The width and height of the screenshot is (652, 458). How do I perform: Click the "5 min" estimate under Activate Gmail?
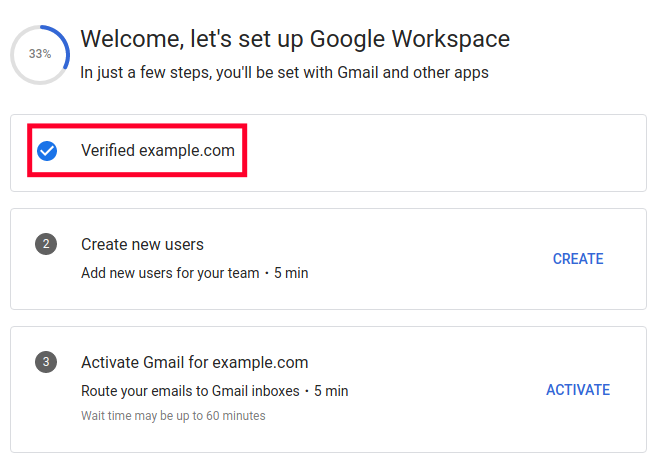click(x=331, y=390)
